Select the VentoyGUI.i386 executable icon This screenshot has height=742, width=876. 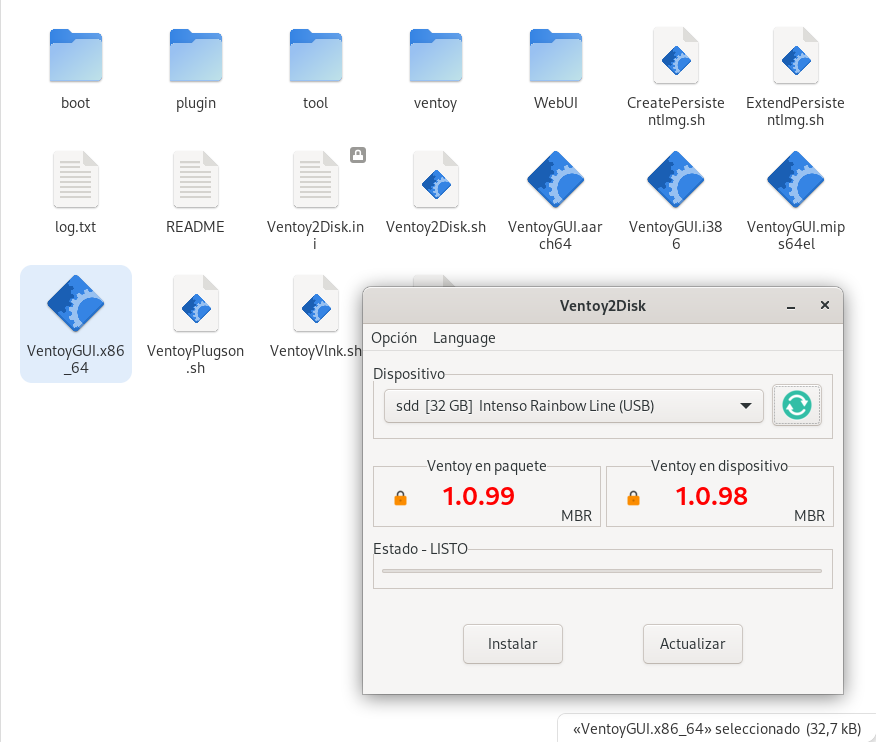tap(676, 179)
